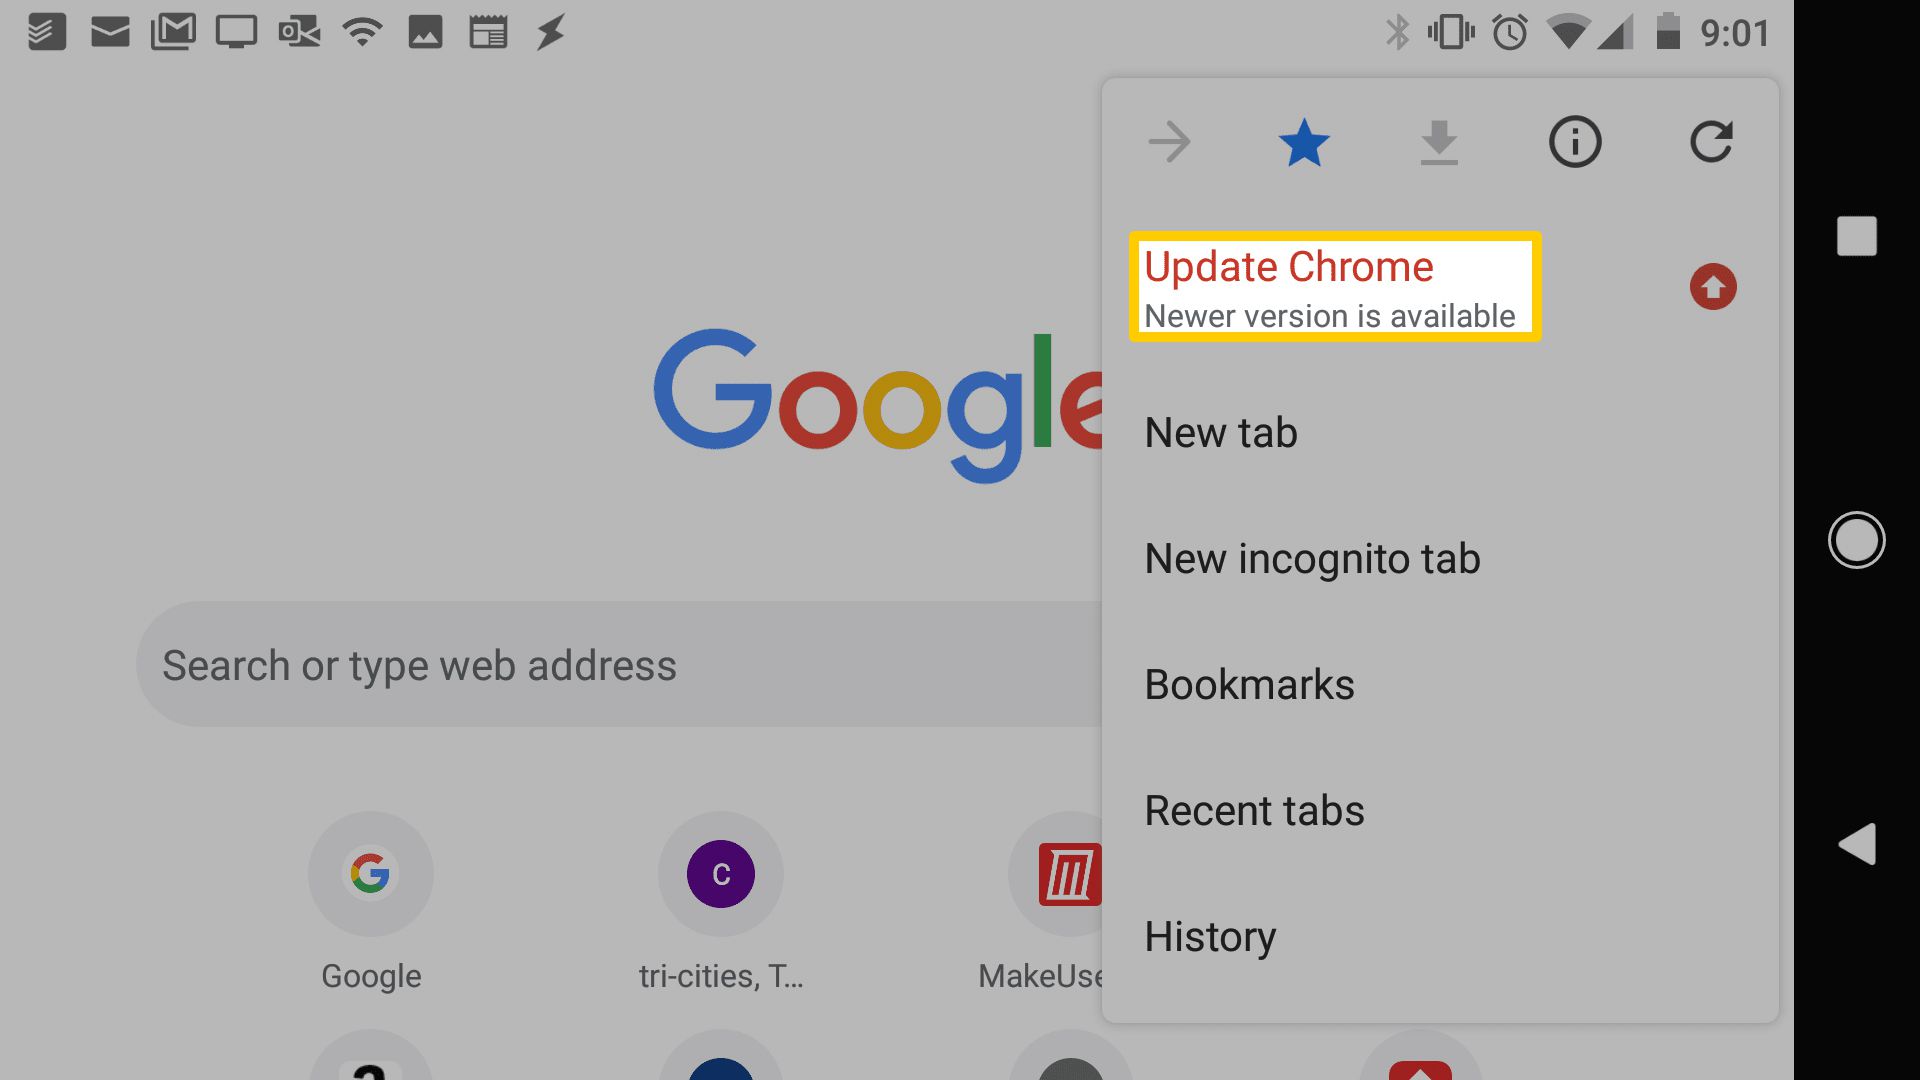Click the Update Chrome upgrade icon

(1712, 286)
